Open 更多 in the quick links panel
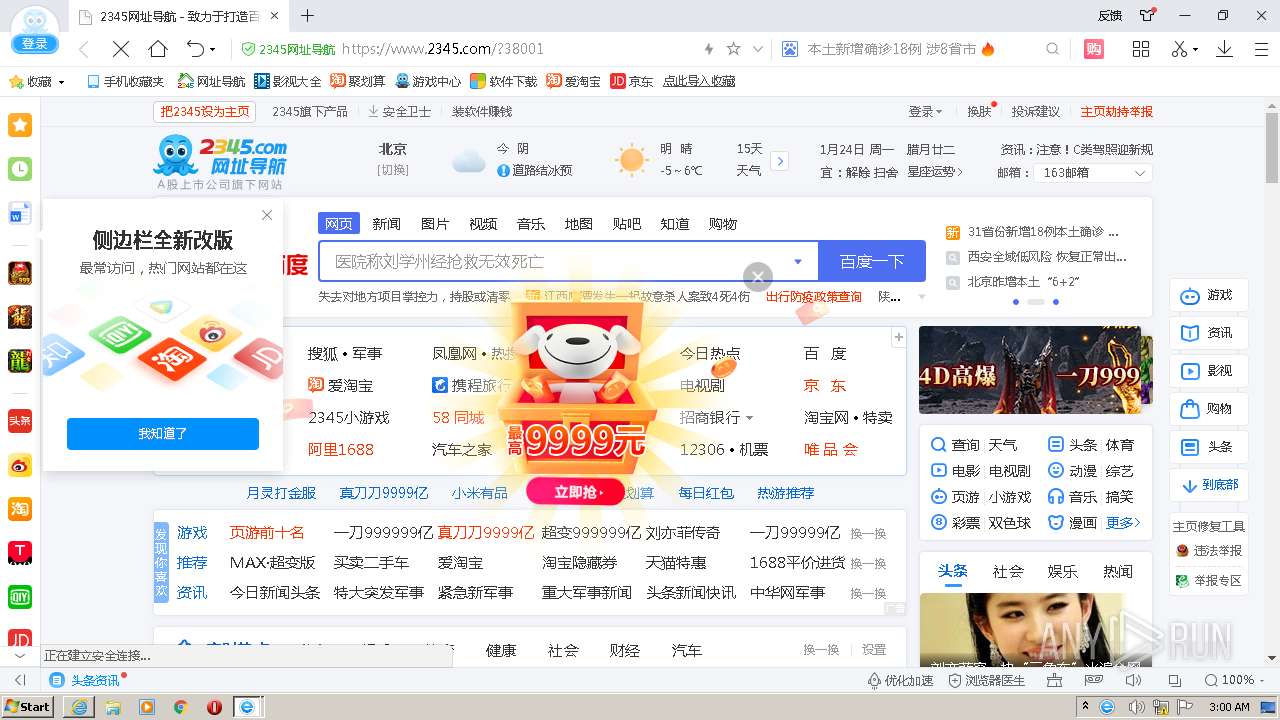Image resolution: width=1280 pixels, height=720 pixels. tap(1123, 523)
